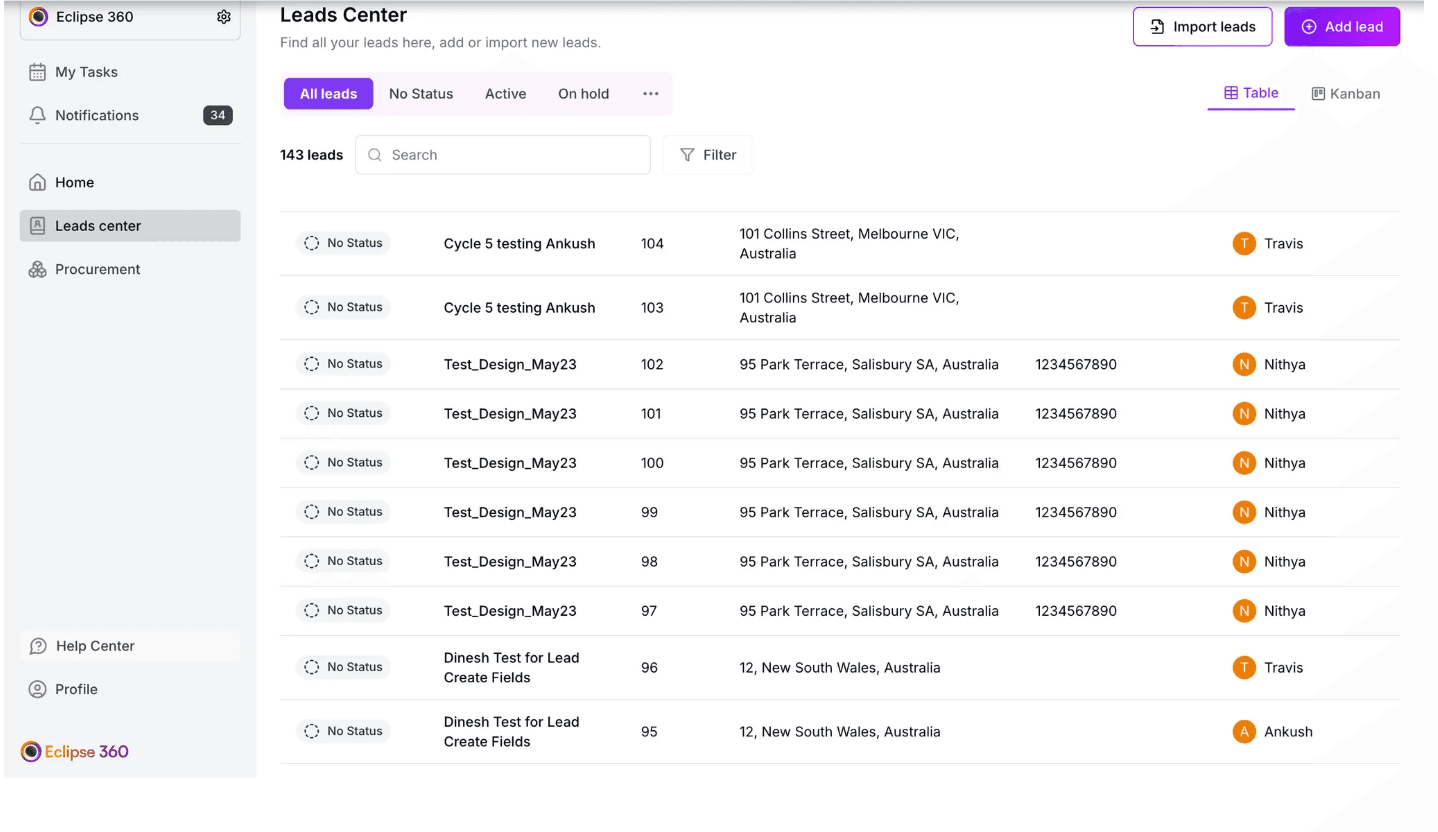Click the Help Center chat icon

38,646
